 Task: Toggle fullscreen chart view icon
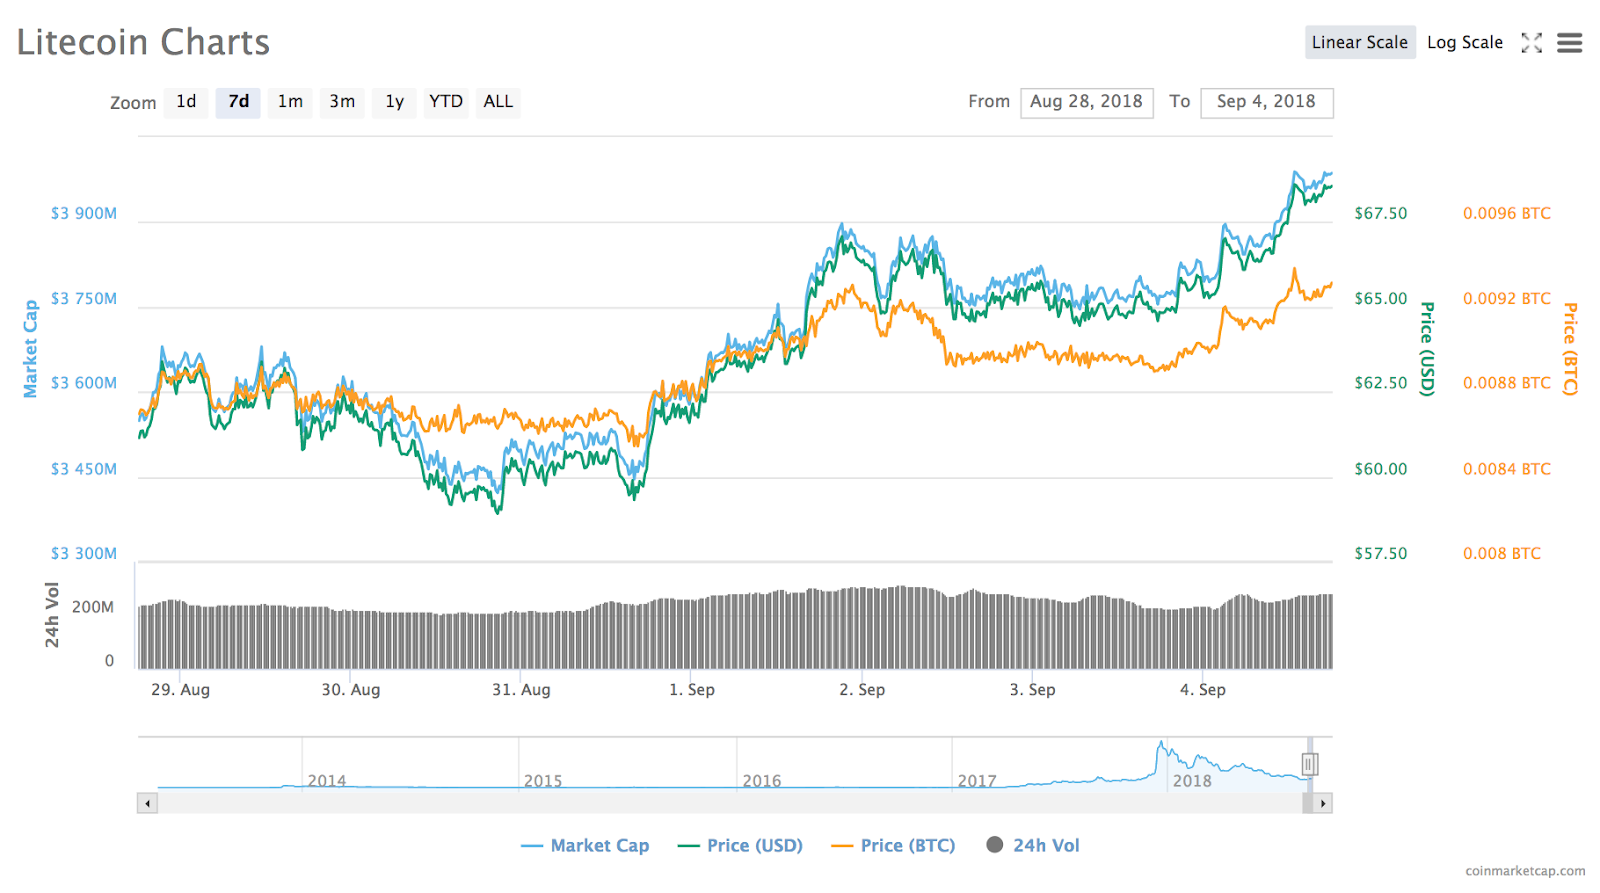(1531, 43)
